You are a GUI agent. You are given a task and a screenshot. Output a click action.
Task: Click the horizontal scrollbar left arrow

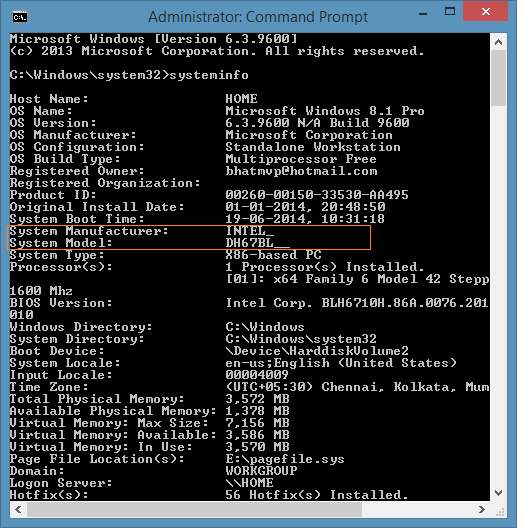click(x=18, y=509)
